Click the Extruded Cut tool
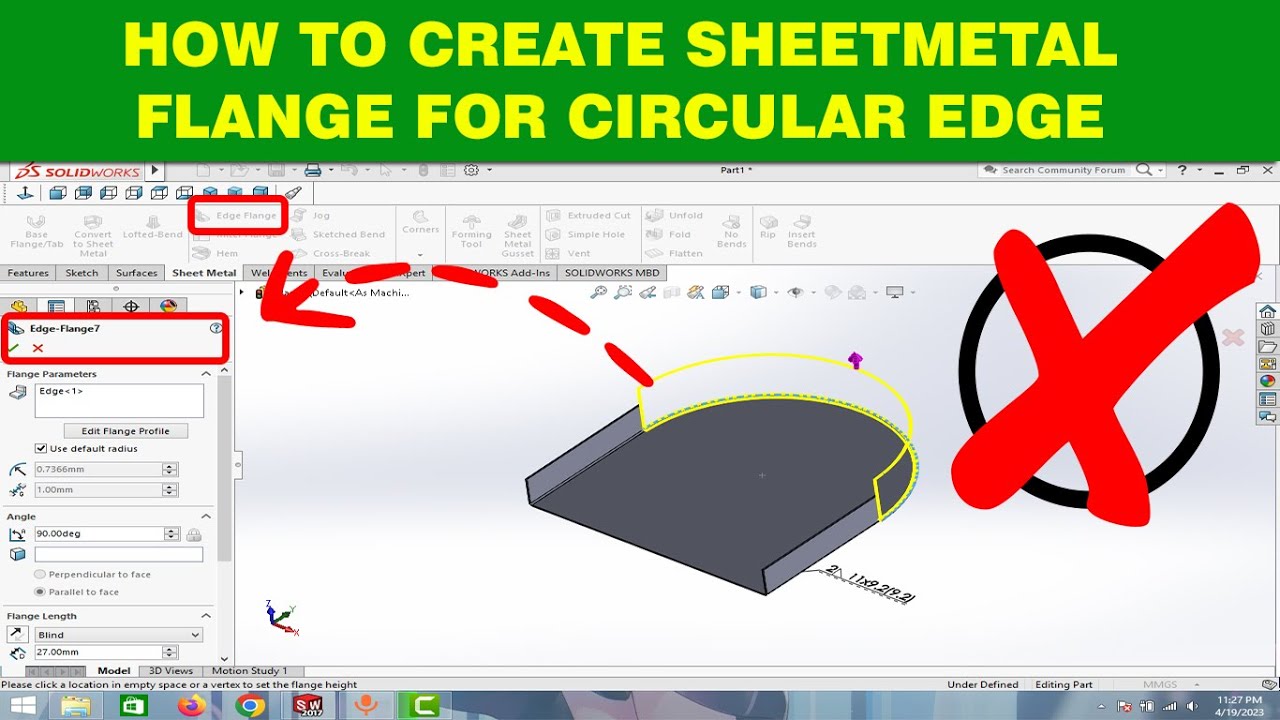 pos(589,215)
